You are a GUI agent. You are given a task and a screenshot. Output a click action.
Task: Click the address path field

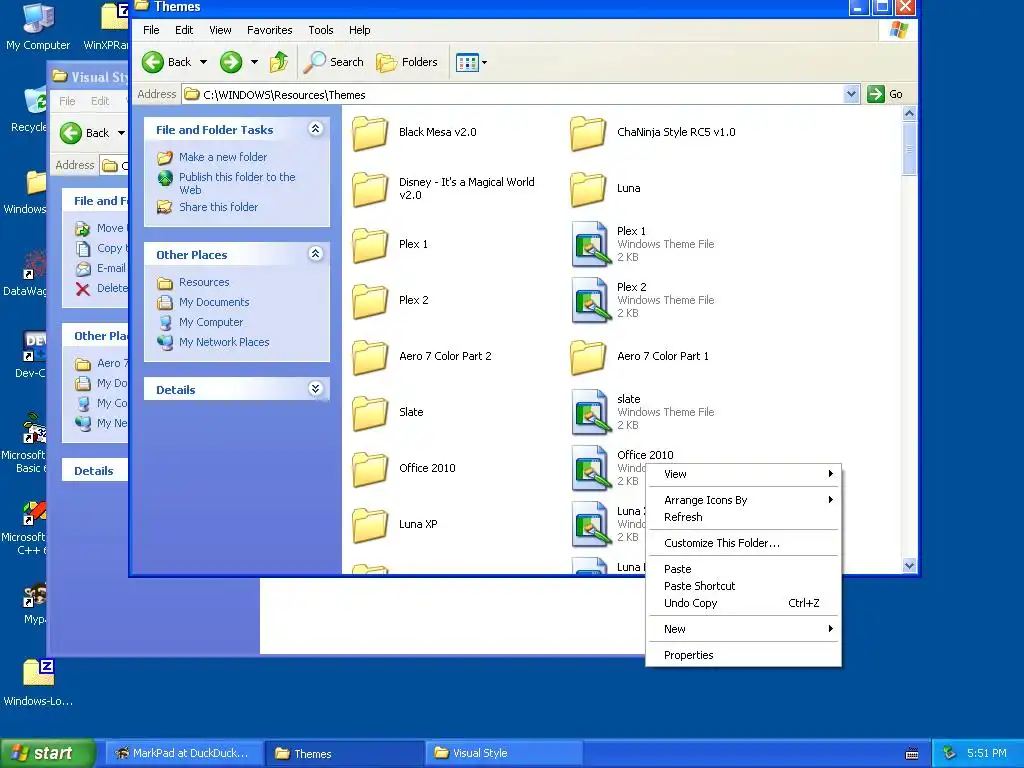513,95
